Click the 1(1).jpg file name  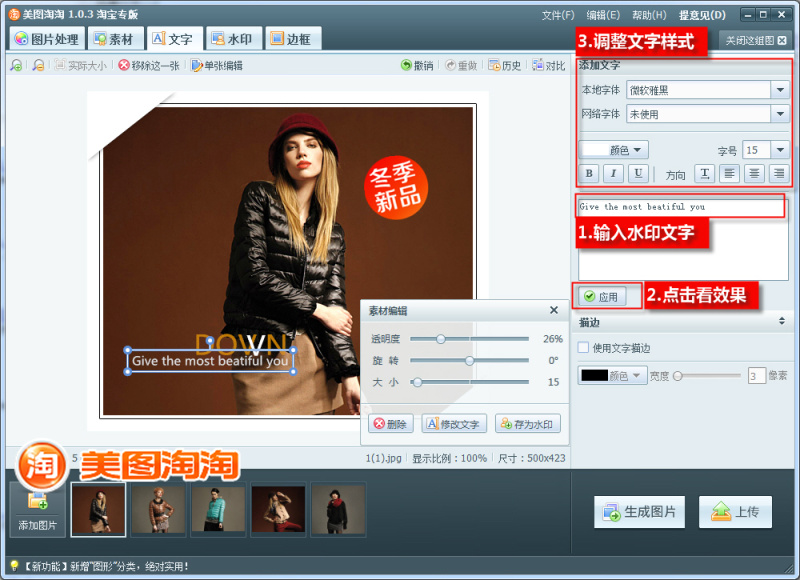click(383, 458)
